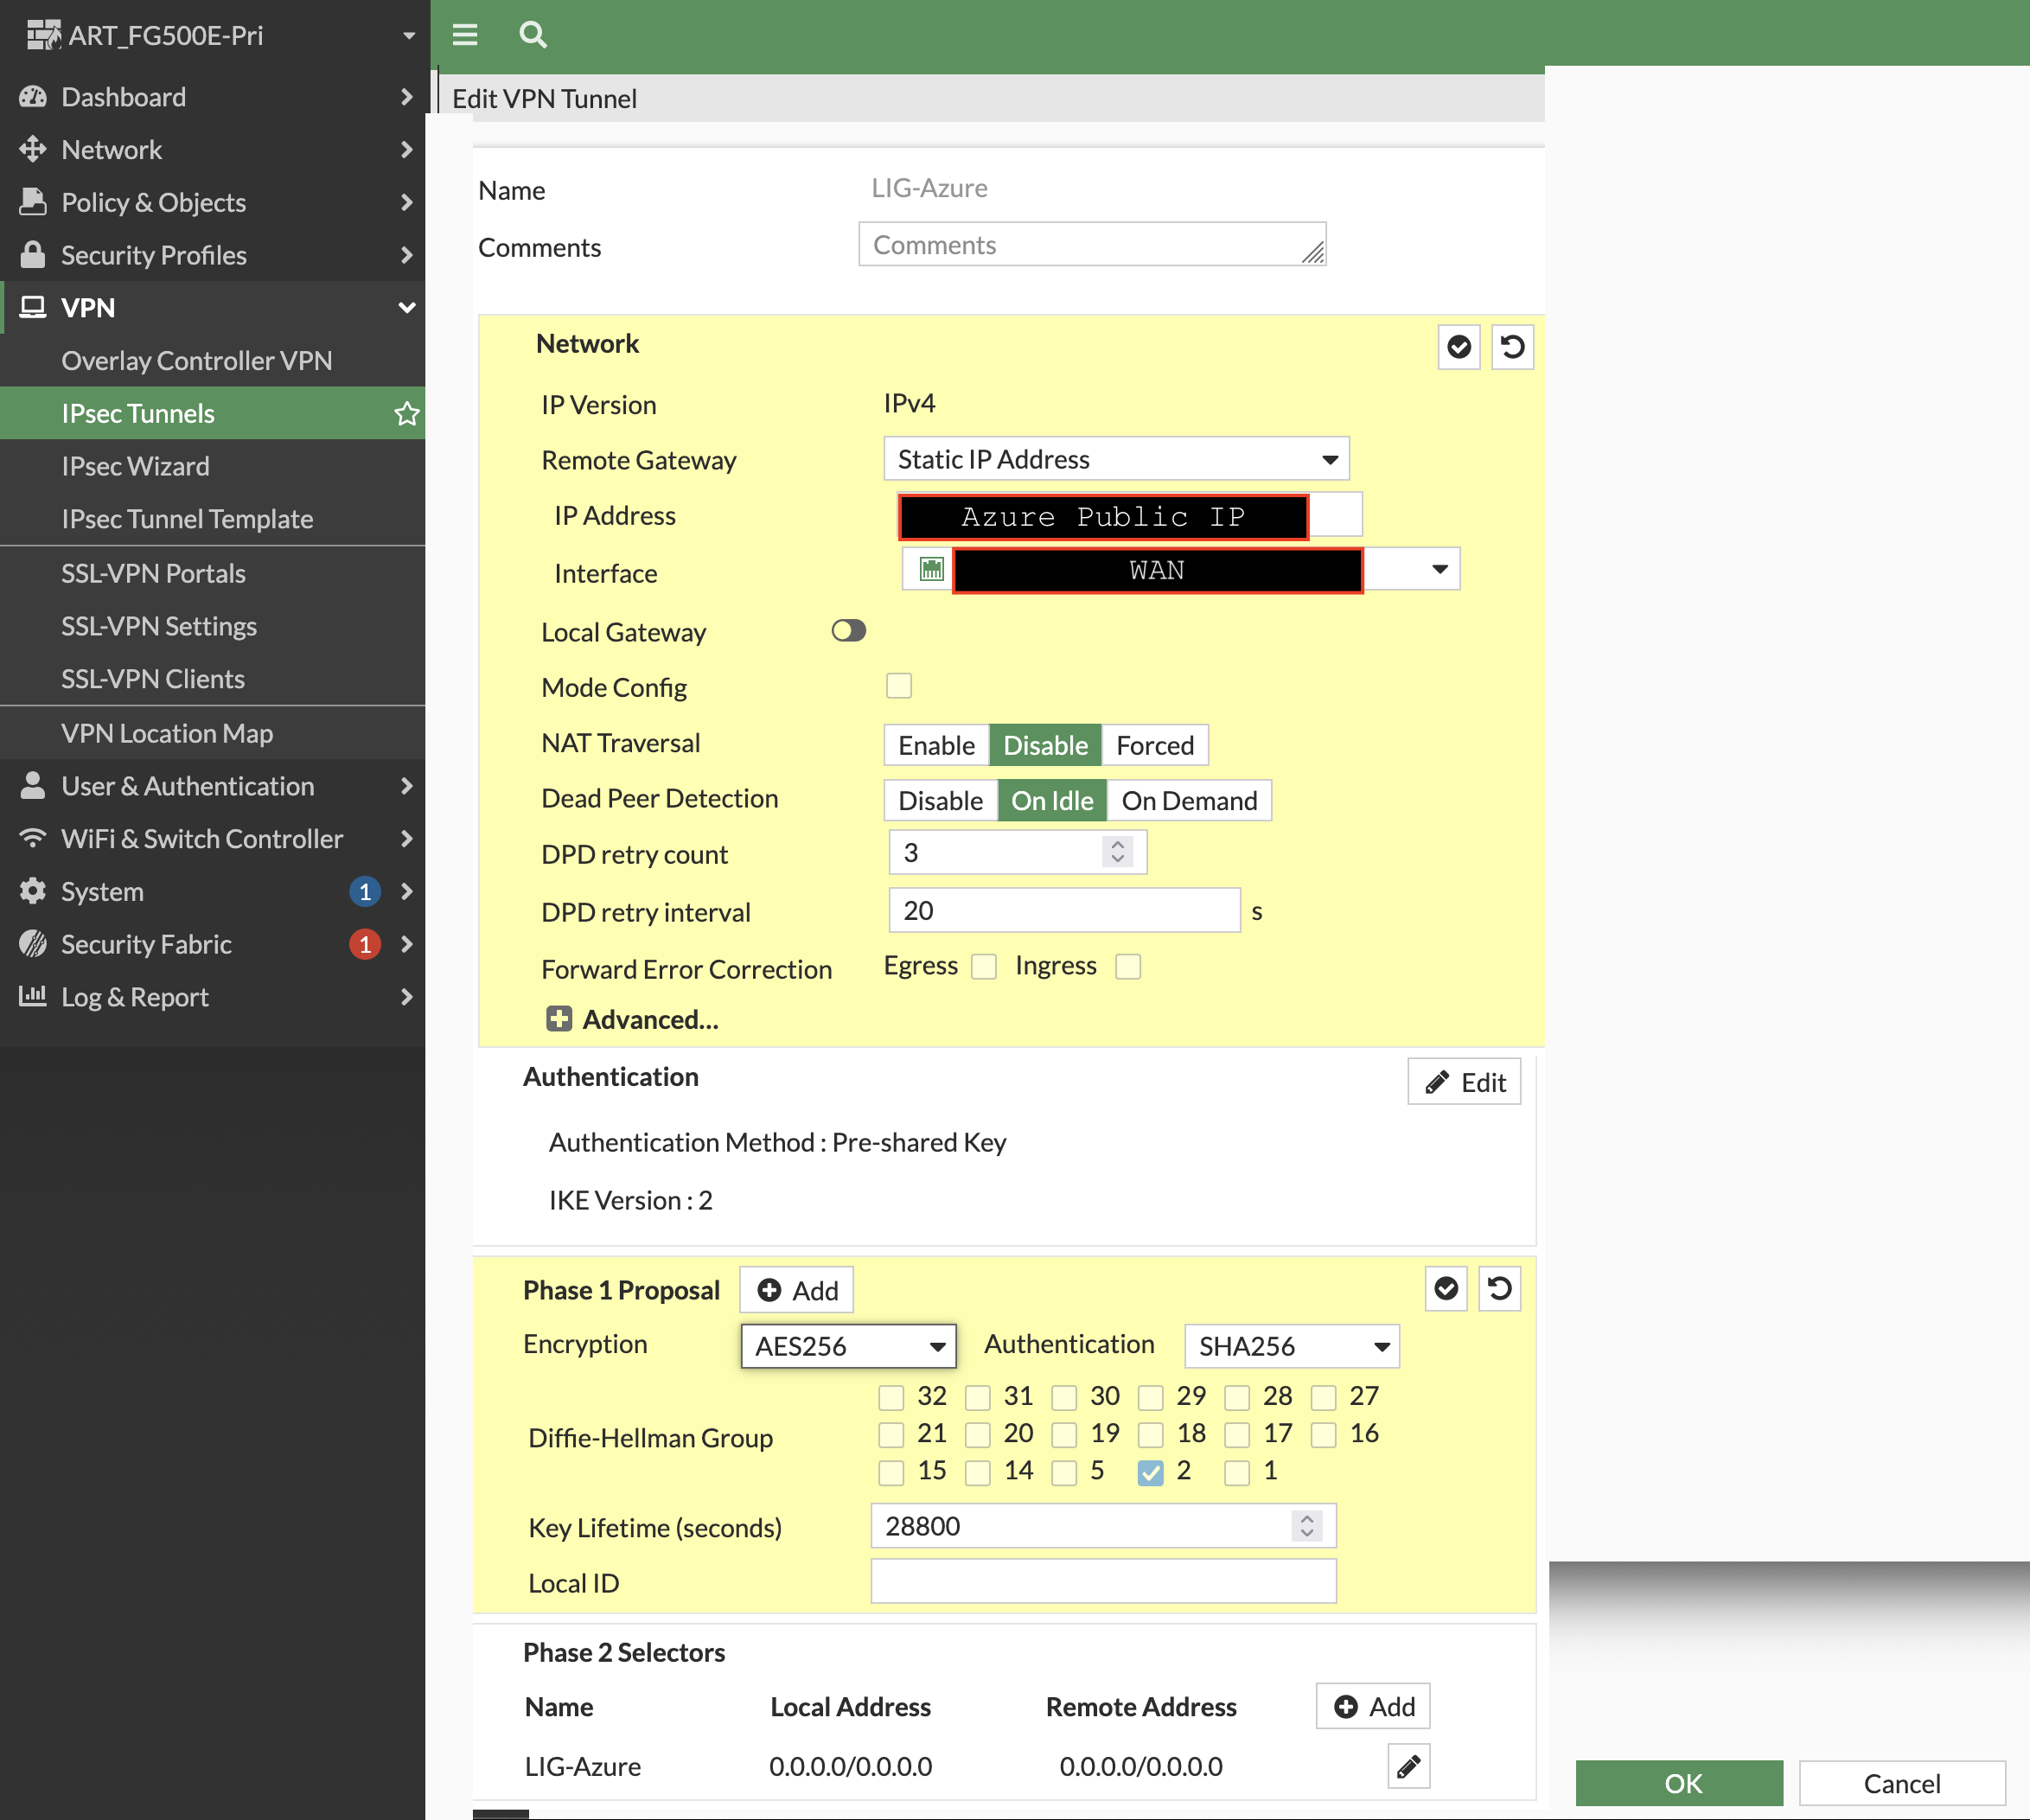Viewport: 2030px width, 1820px height.
Task: Click the Log & Report chart icon
Action: 33,996
